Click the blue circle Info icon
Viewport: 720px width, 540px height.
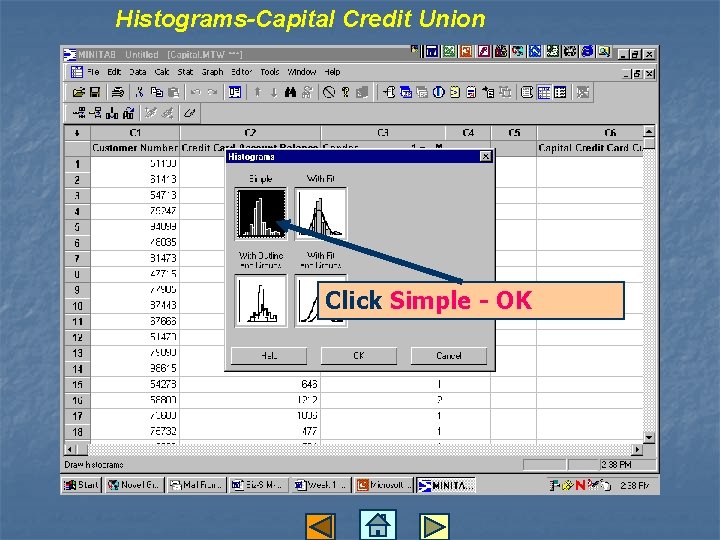click(439, 92)
